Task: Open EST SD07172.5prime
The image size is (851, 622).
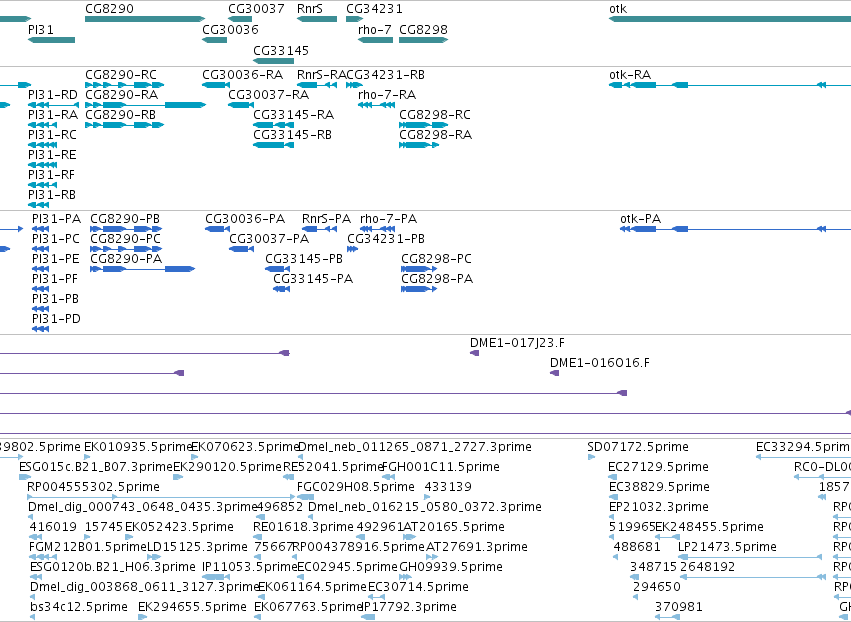Action: pyautogui.click(x=592, y=458)
